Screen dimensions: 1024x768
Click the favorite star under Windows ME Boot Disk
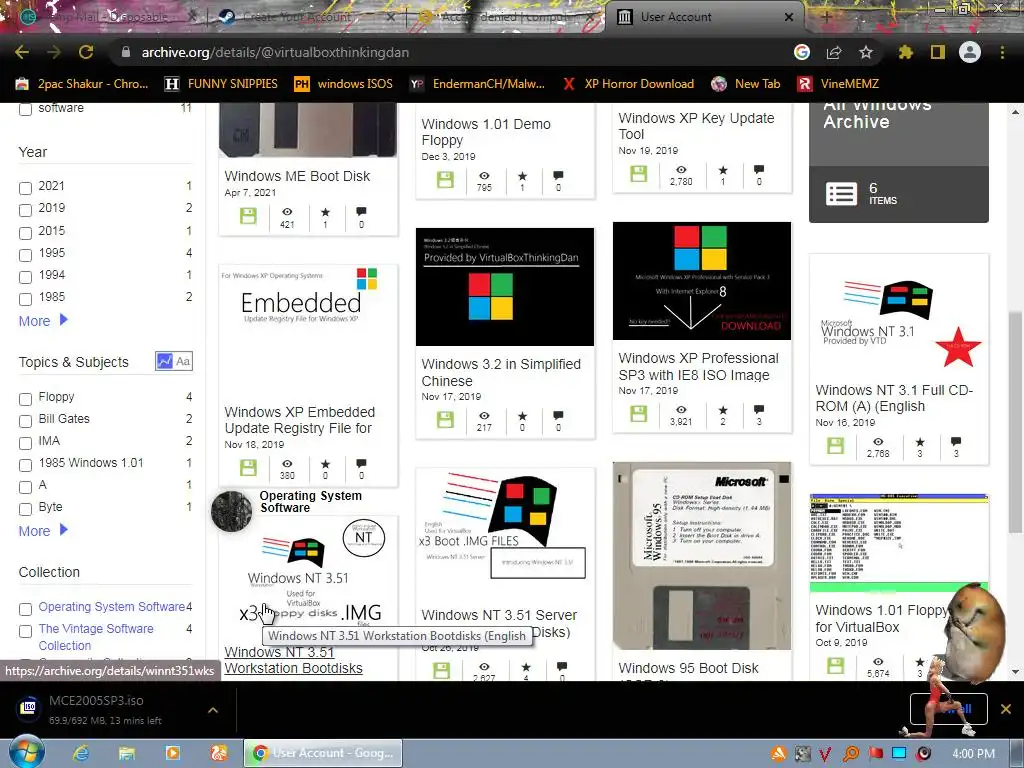pos(325,212)
